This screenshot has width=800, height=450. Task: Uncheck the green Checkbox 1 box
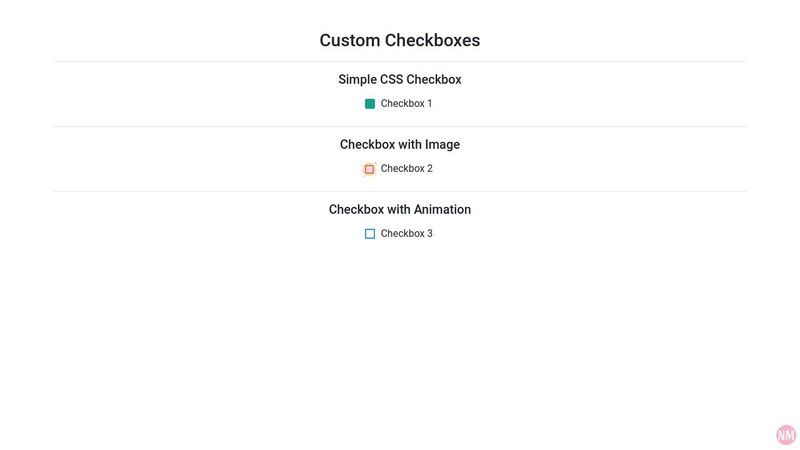pyautogui.click(x=370, y=104)
